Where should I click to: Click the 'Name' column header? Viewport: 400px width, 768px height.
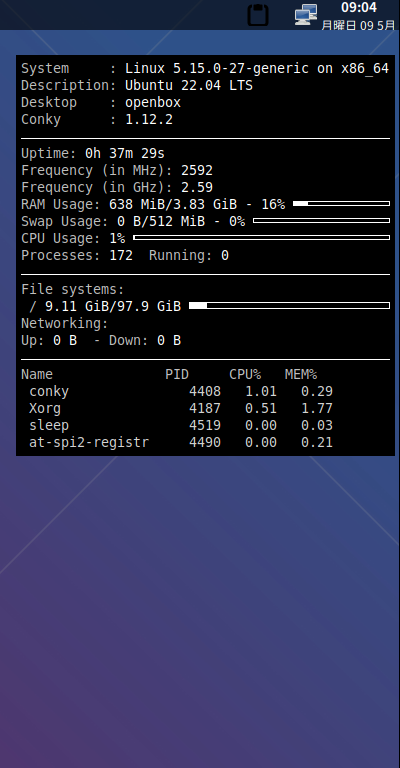point(37,375)
